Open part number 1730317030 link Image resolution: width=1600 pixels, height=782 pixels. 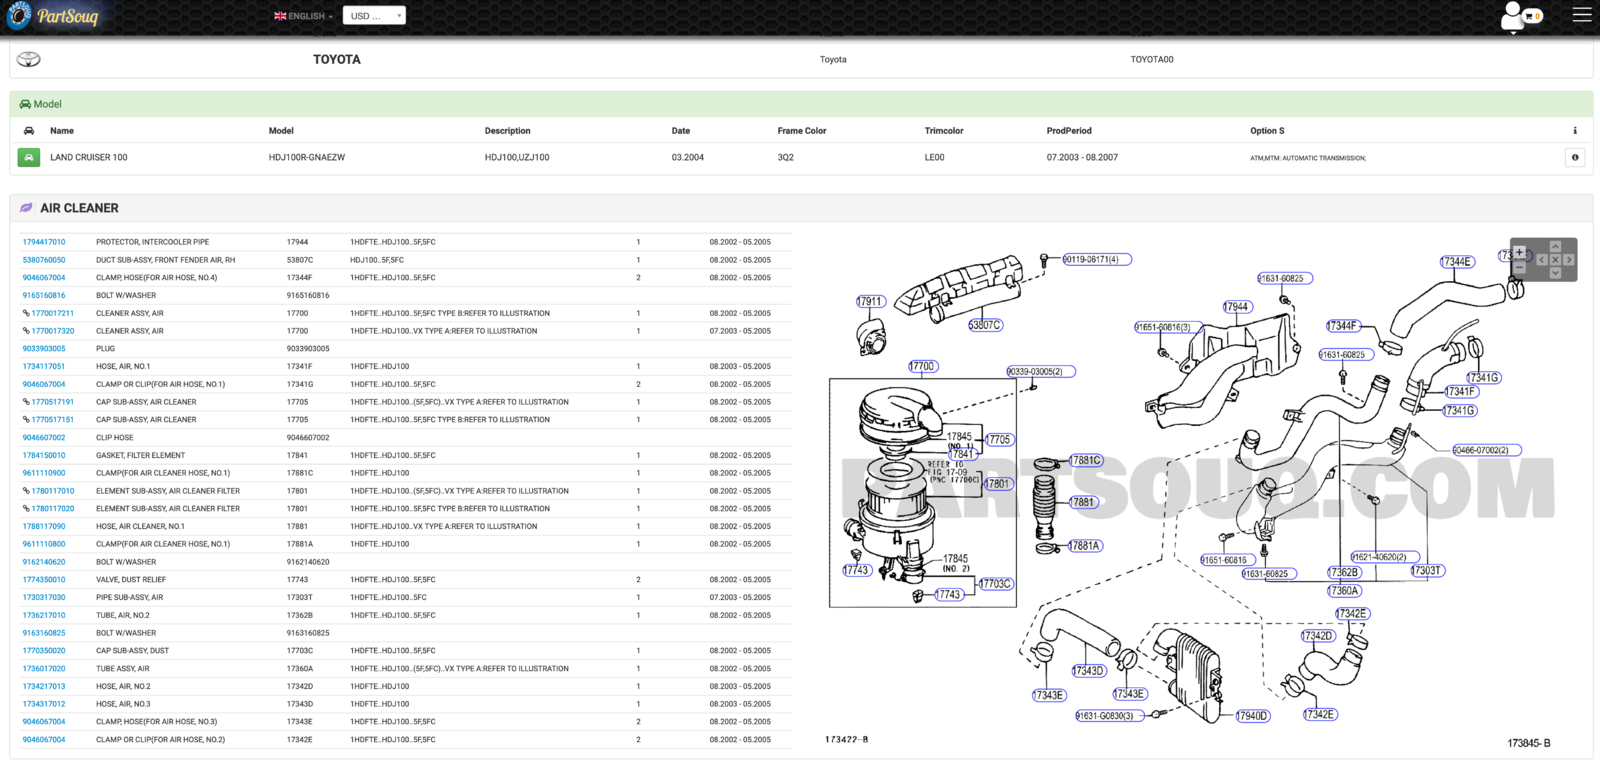pos(44,597)
